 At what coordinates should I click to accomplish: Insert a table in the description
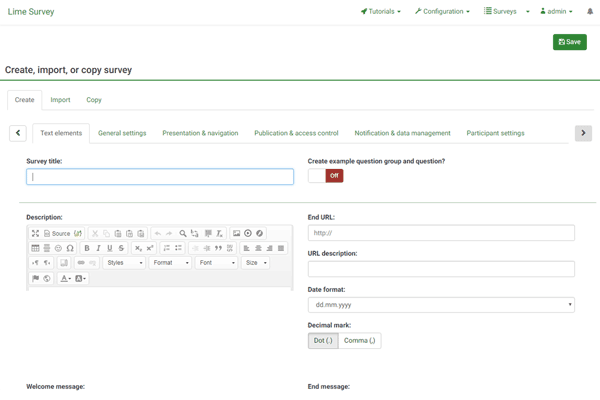35,248
